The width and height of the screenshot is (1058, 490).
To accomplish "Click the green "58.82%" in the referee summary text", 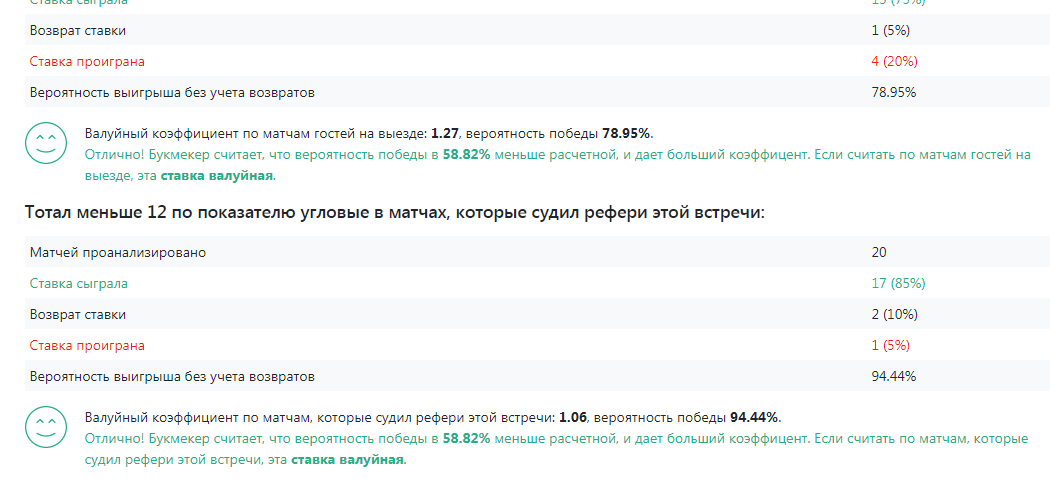I will (466, 438).
